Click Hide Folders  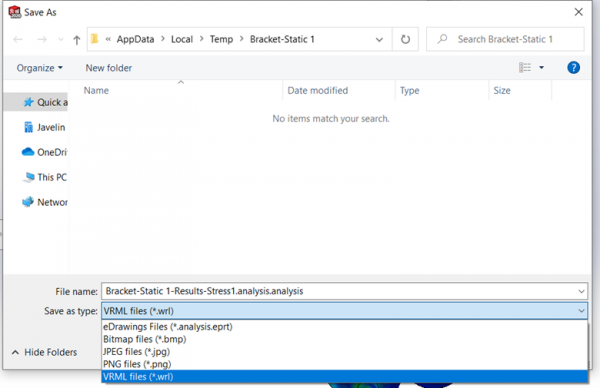[x=44, y=352]
